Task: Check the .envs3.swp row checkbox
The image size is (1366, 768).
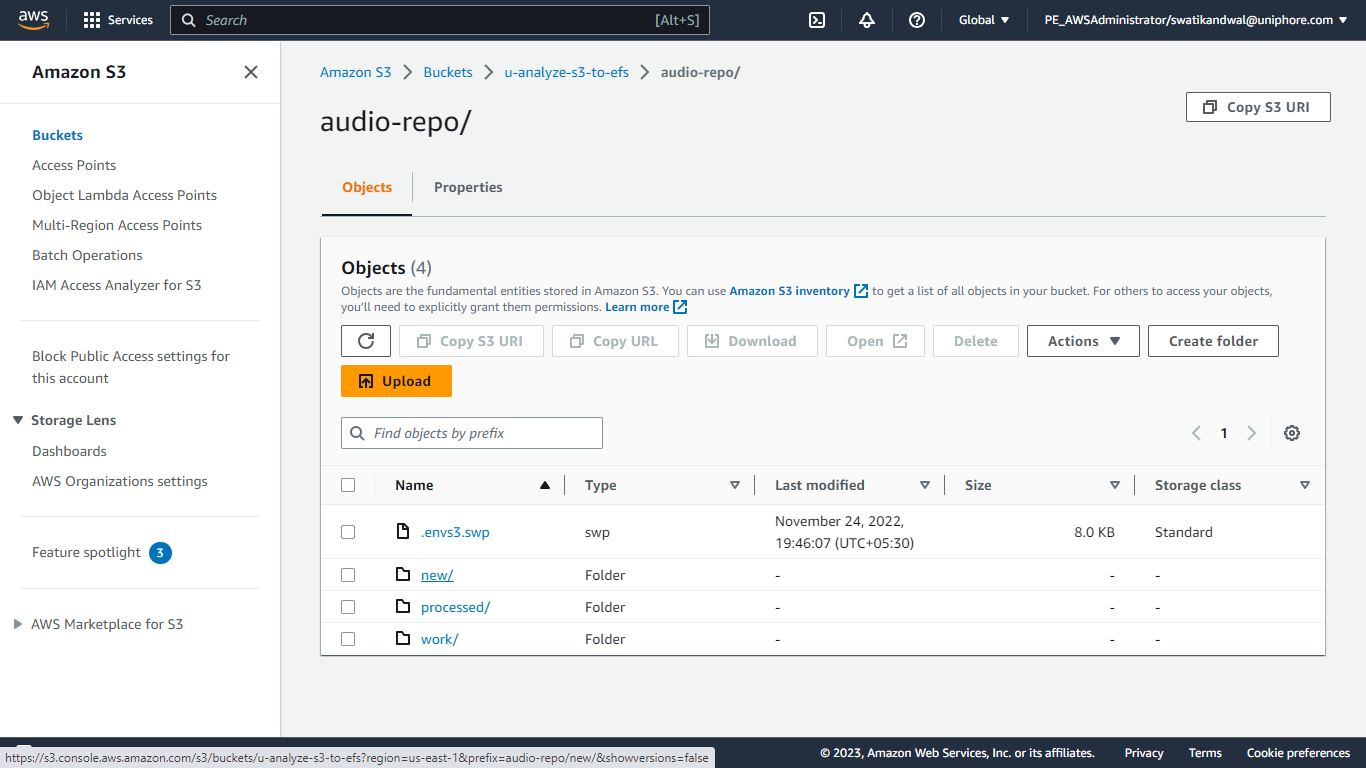Action: point(348,532)
